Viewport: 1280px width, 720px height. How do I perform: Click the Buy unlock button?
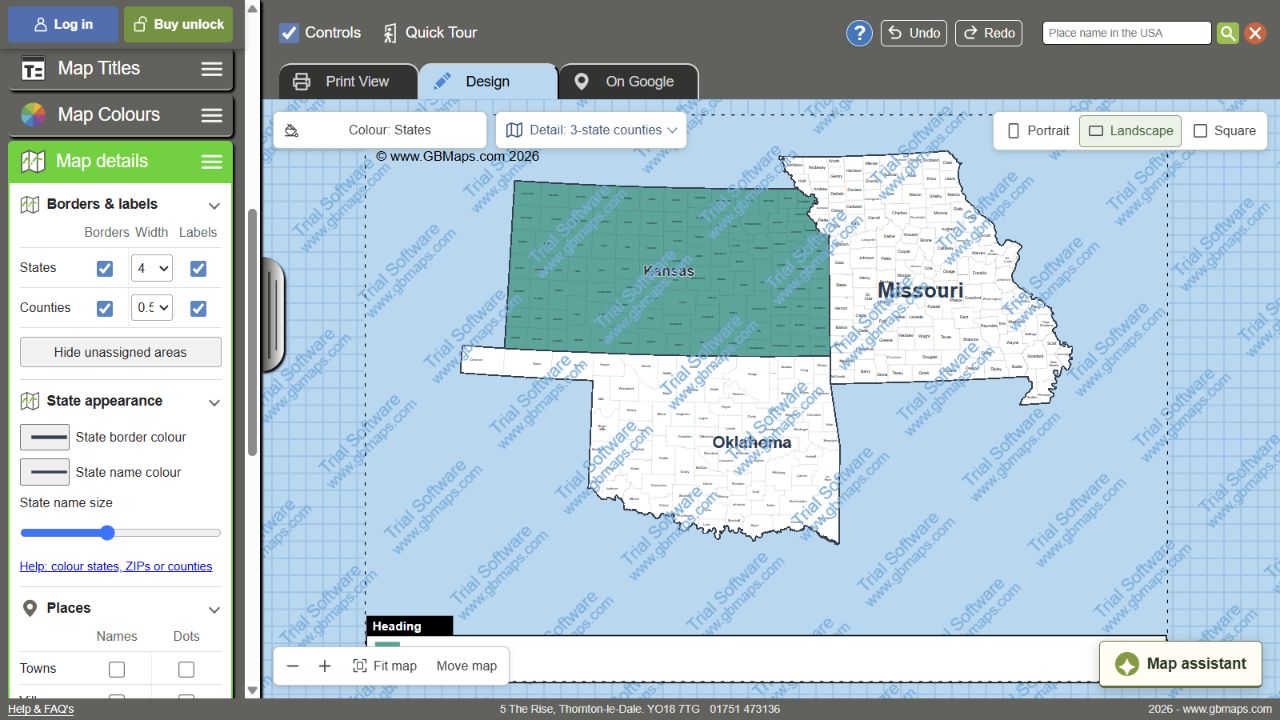point(178,24)
